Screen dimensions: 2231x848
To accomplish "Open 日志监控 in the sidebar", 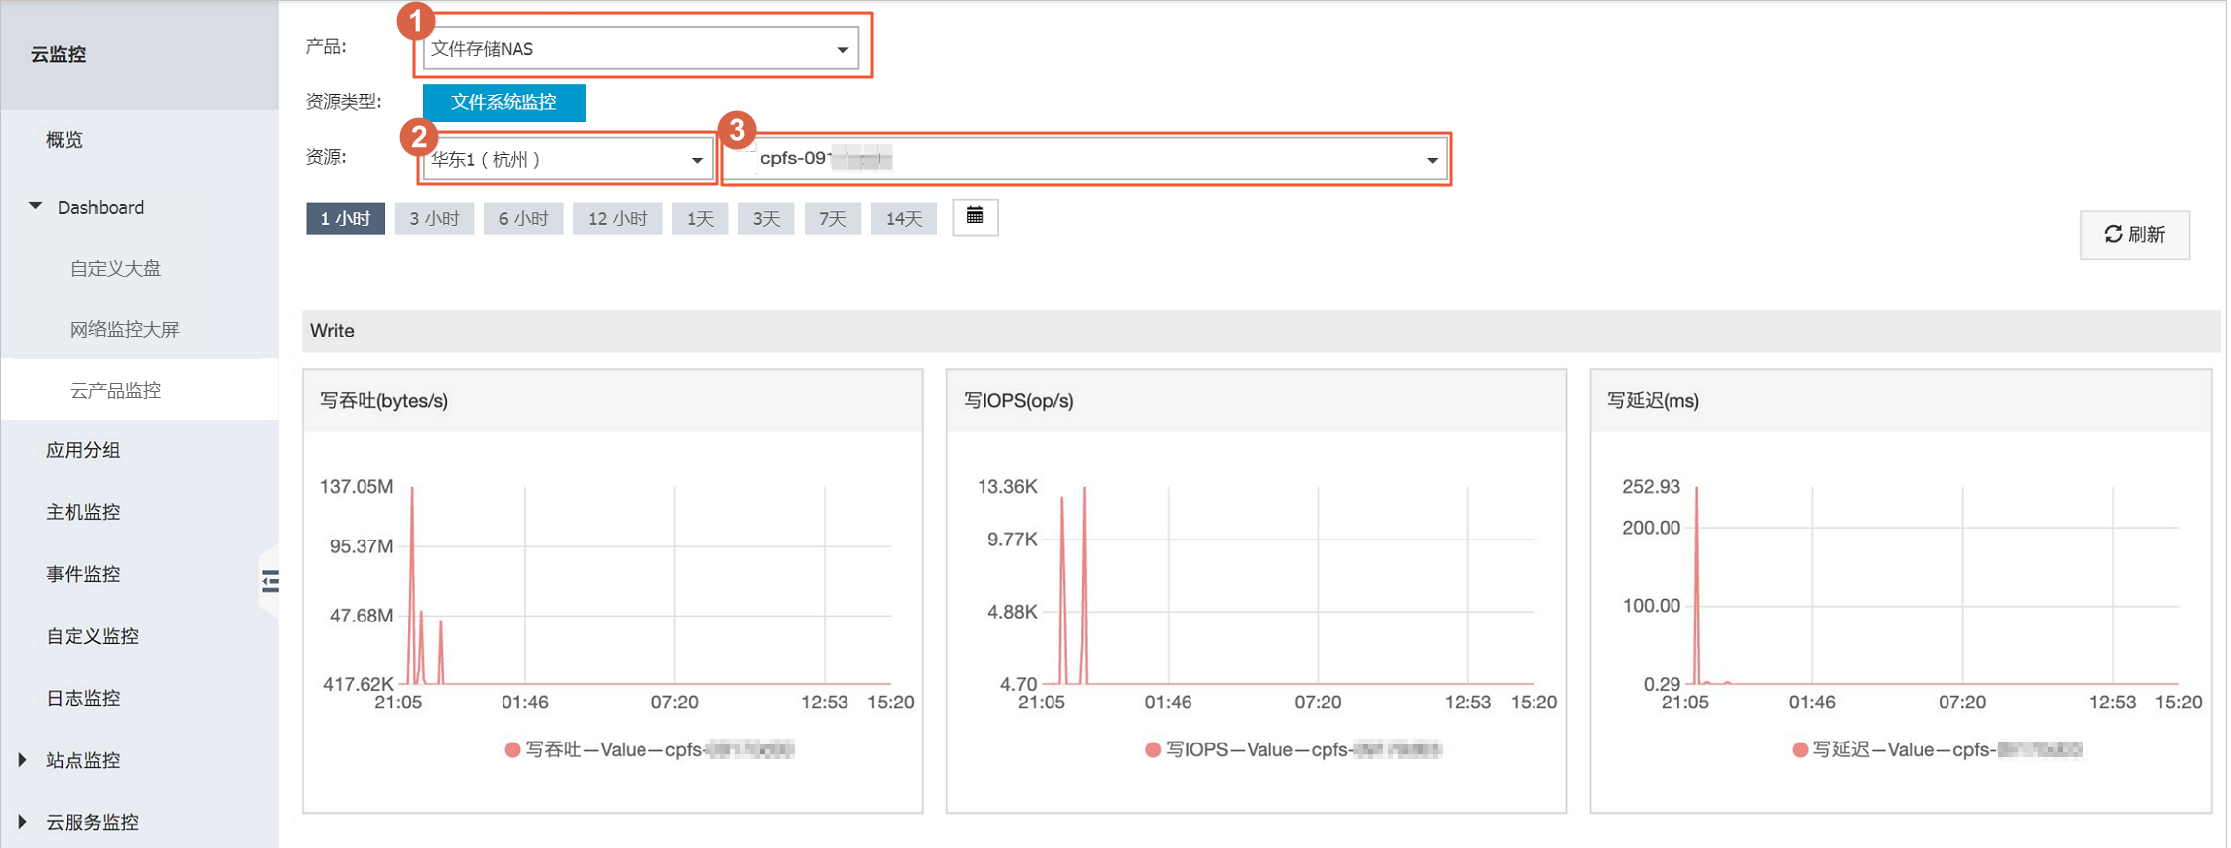I will point(83,698).
